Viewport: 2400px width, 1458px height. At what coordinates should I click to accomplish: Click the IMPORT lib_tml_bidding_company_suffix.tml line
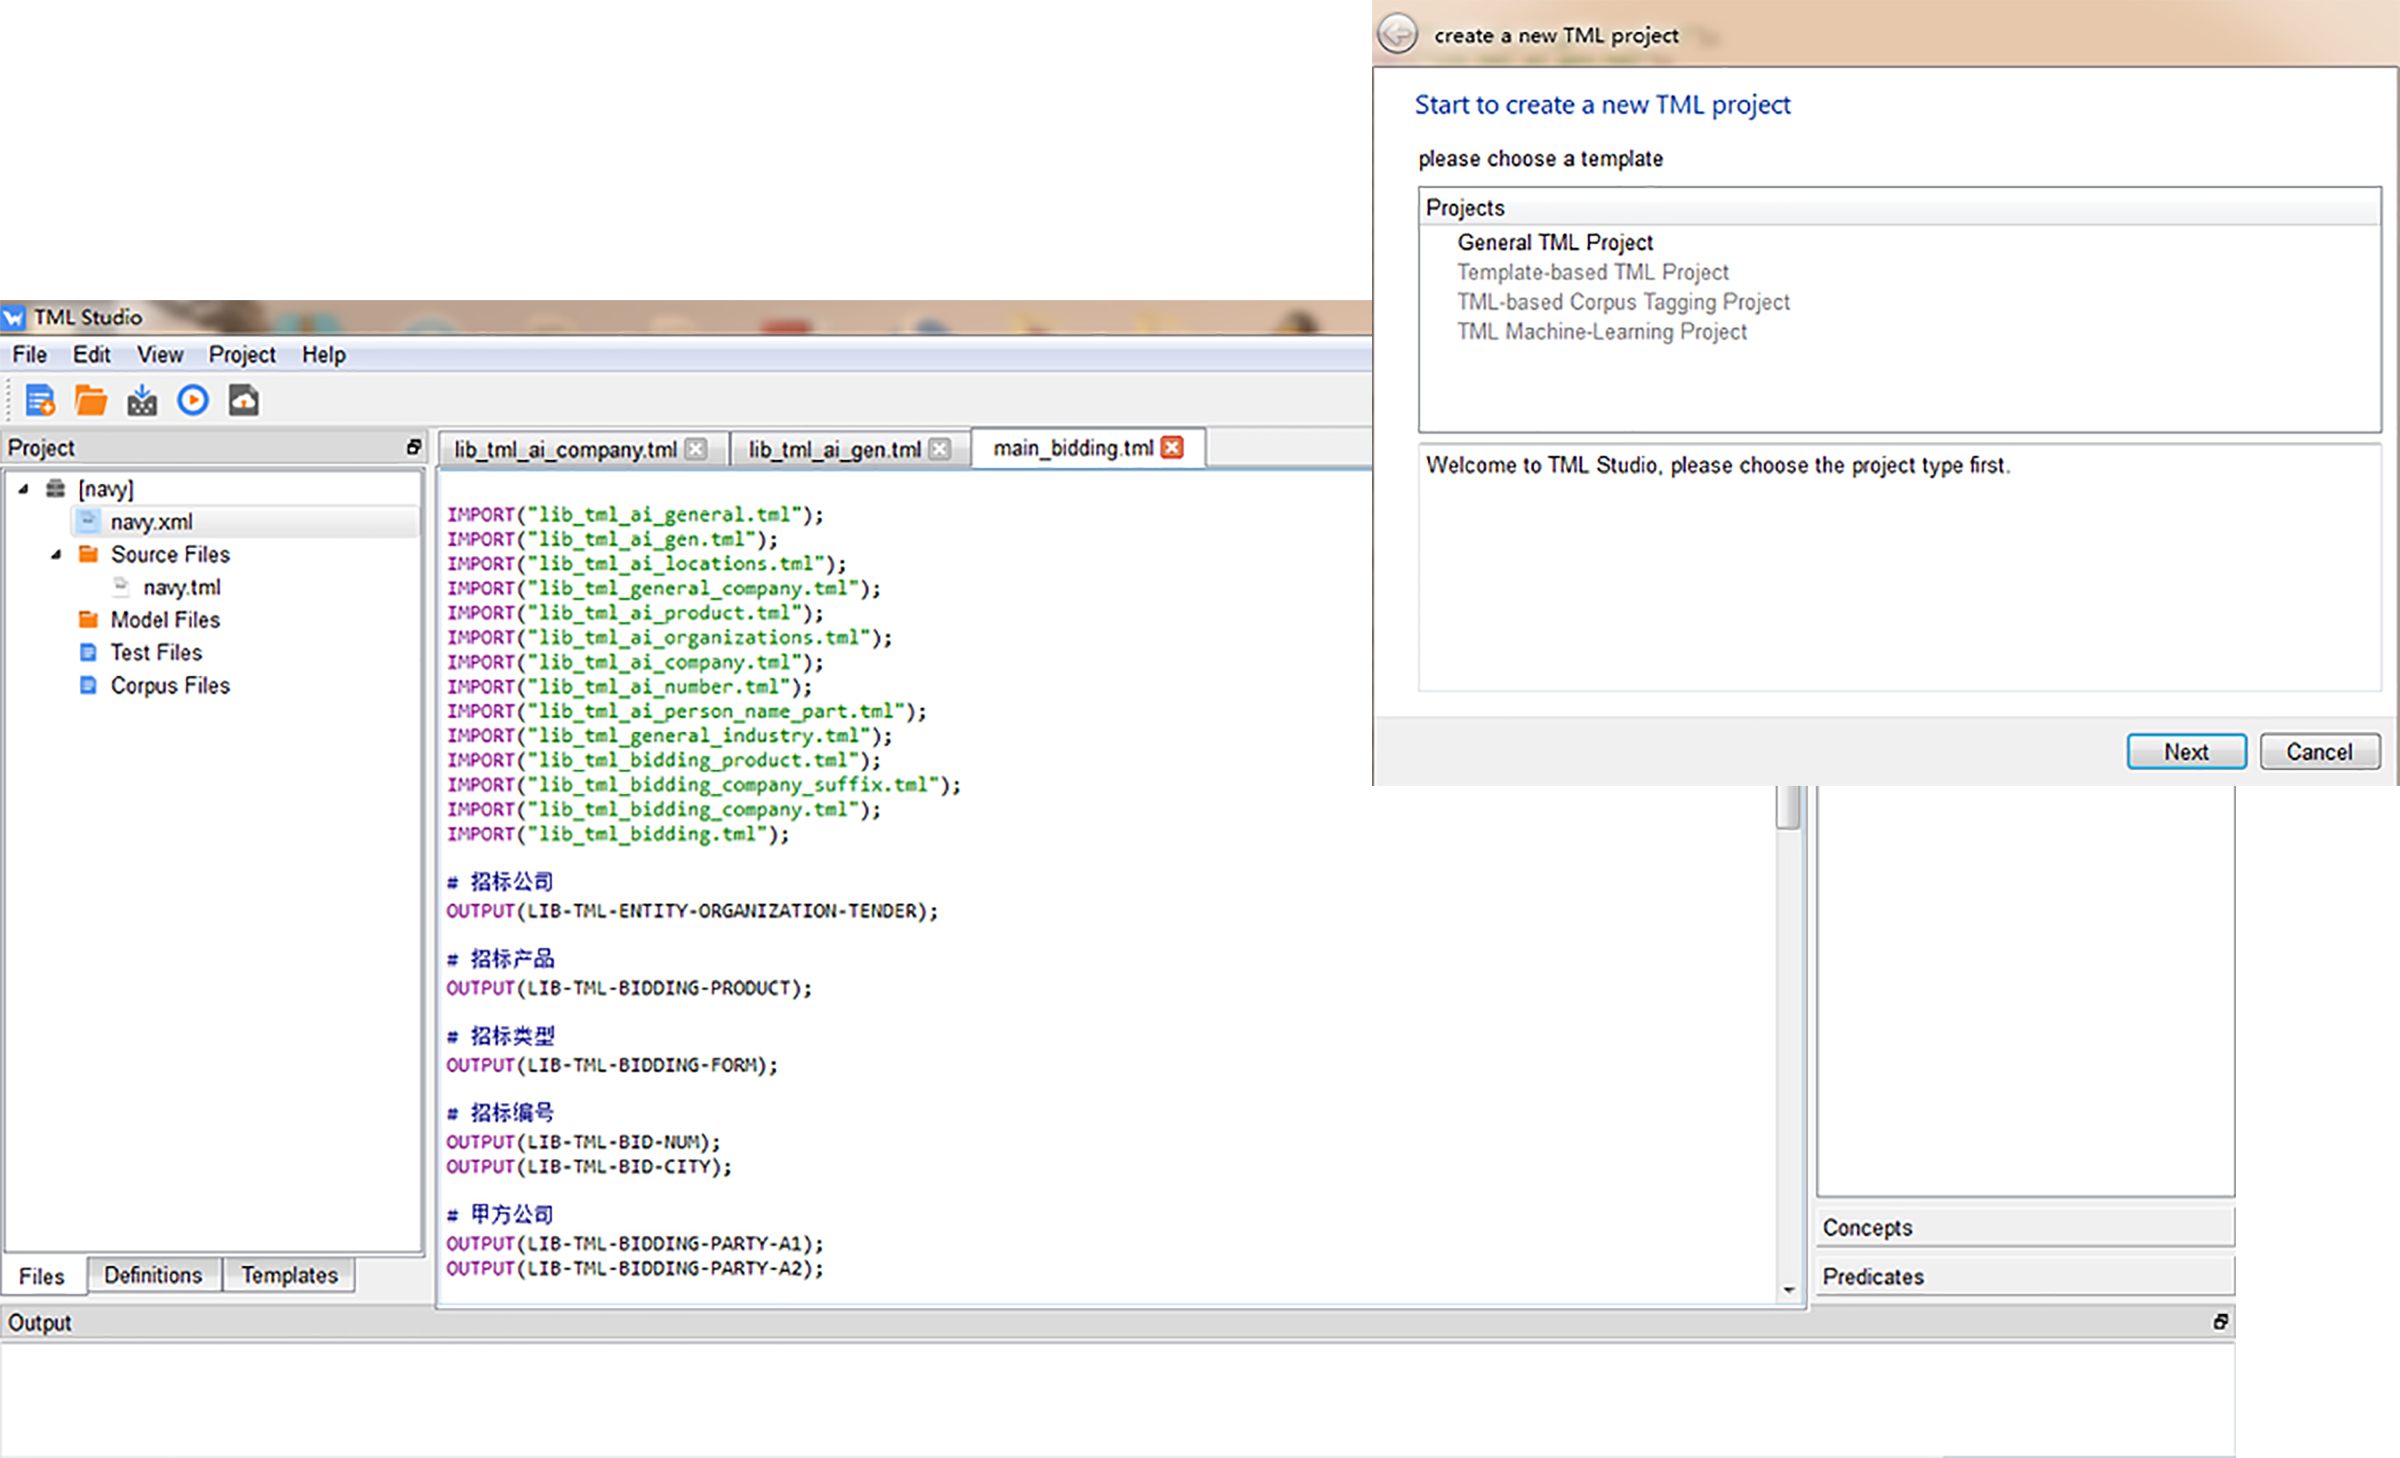(x=703, y=784)
